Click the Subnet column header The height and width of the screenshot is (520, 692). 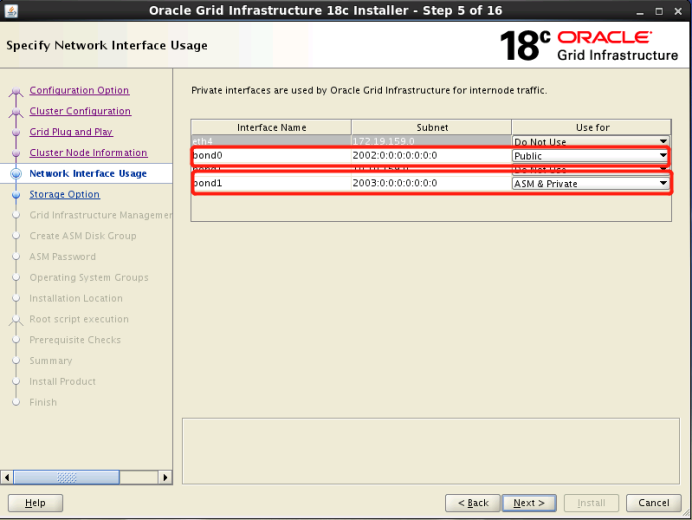click(432, 128)
